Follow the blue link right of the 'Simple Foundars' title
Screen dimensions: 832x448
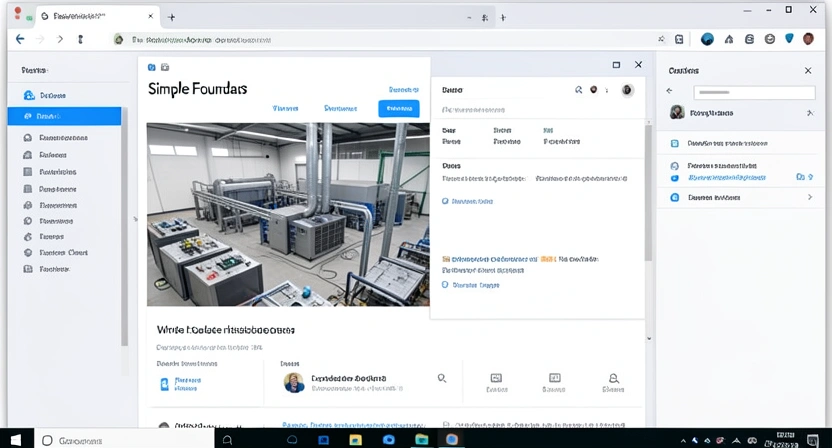[x=403, y=90]
